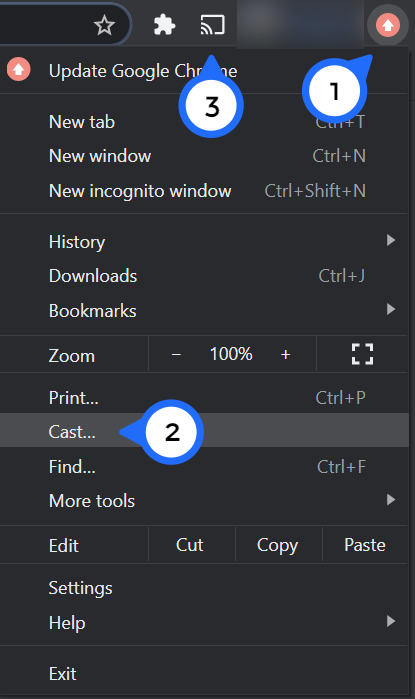Click the red update arrow beside Update Google Chrome
Viewport: 415px width, 699px height.
point(18,70)
